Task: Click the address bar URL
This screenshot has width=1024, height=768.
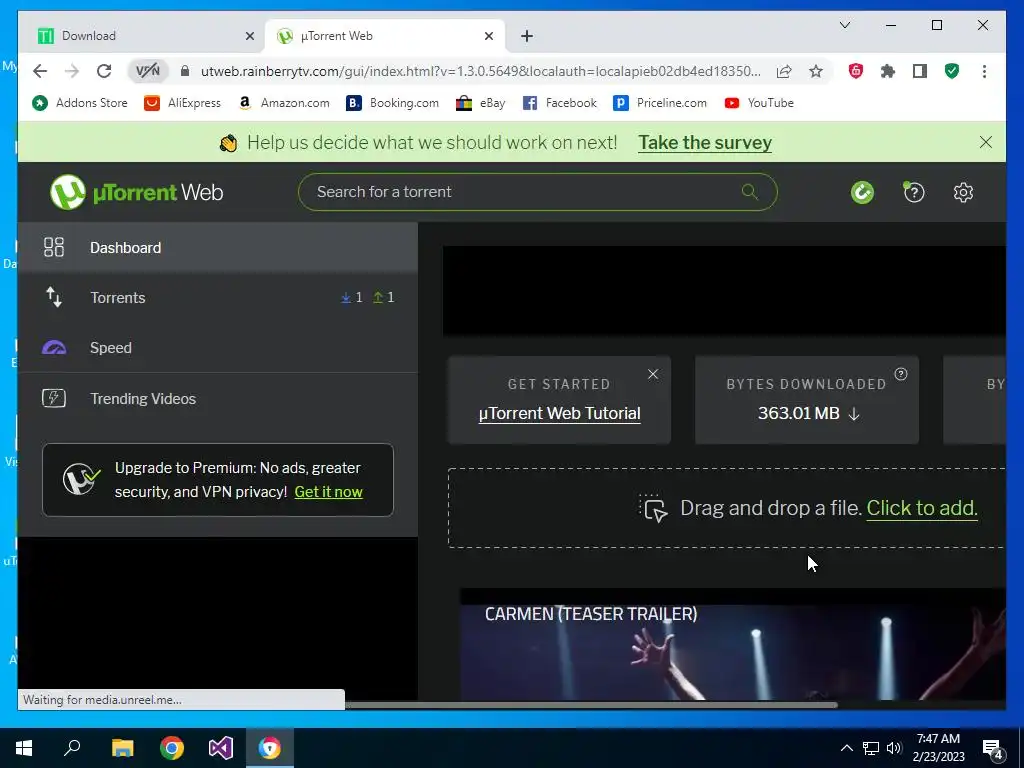Action: (x=481, y=71)
